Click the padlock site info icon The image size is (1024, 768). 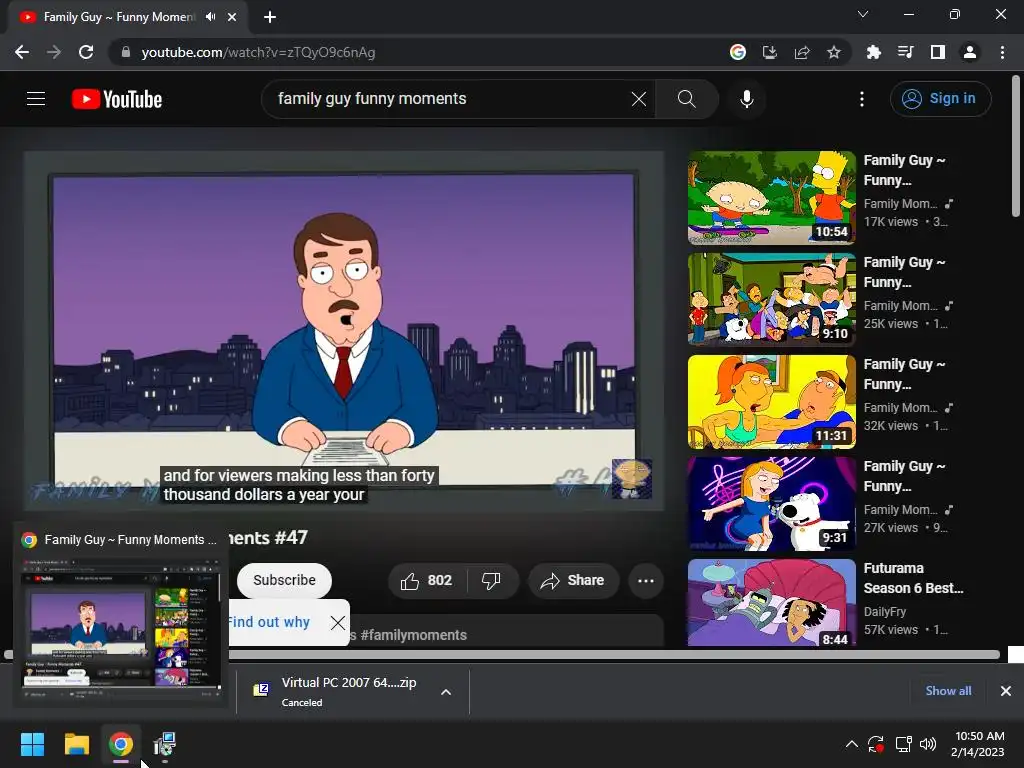click(x=126, y=52)
